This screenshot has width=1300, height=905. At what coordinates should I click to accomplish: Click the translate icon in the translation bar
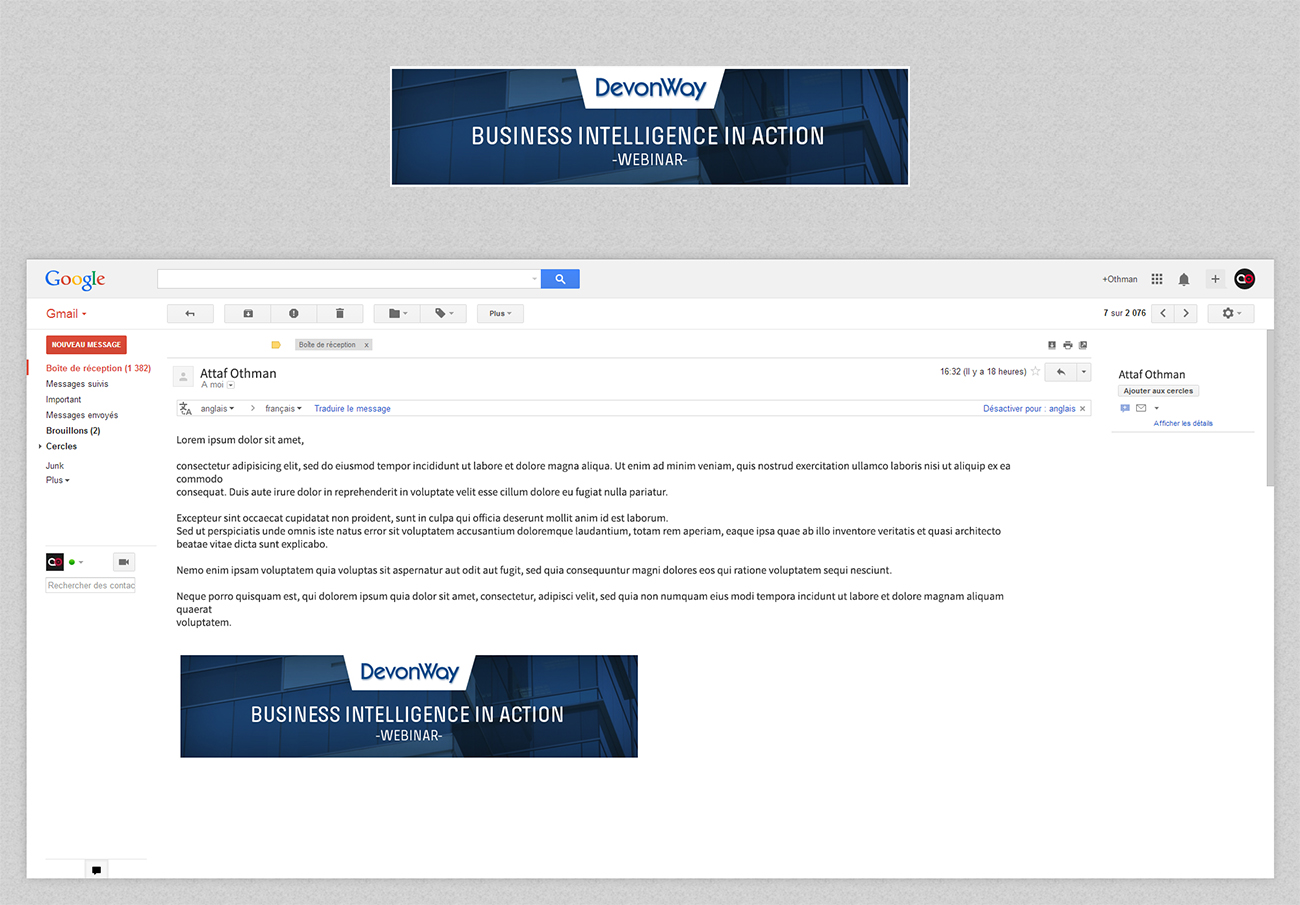(185, 409)
